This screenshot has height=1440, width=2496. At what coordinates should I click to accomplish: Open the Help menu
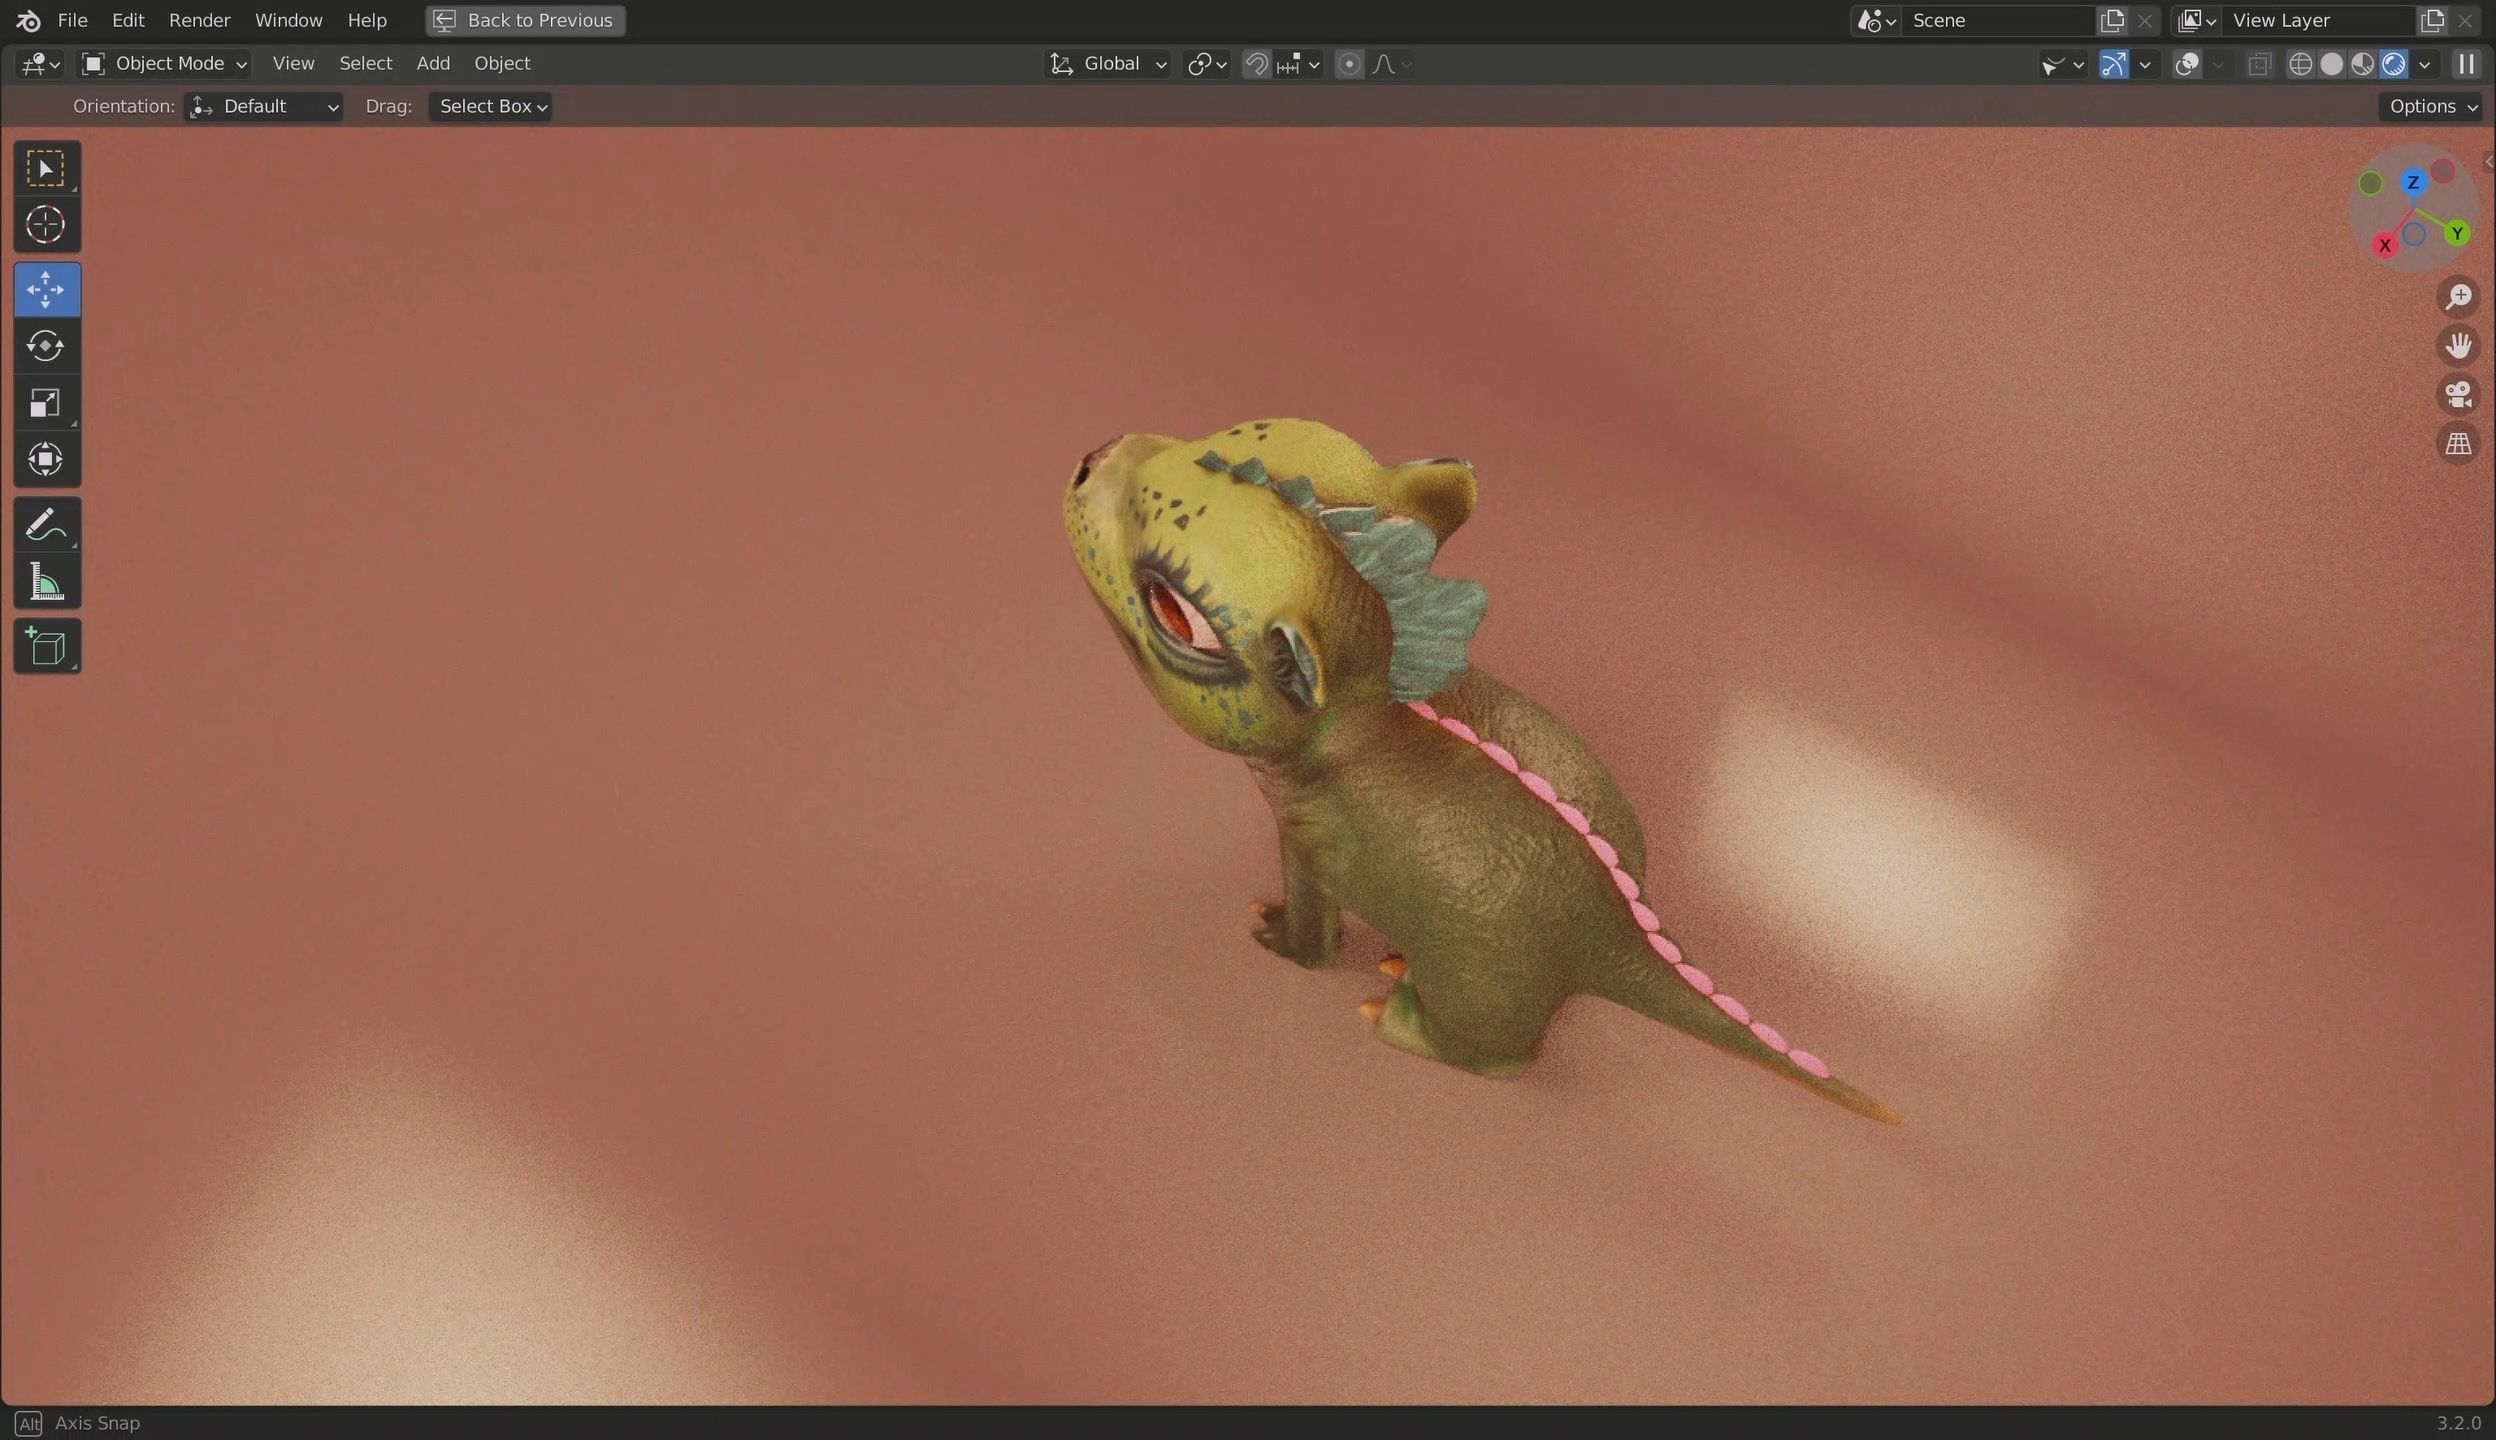367,20
